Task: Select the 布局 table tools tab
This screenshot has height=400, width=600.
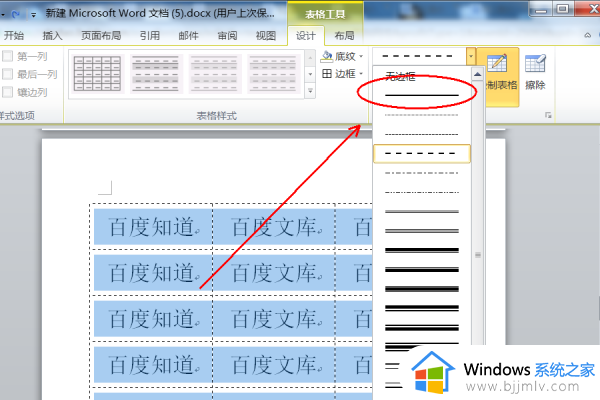Action: coord(344,36)
